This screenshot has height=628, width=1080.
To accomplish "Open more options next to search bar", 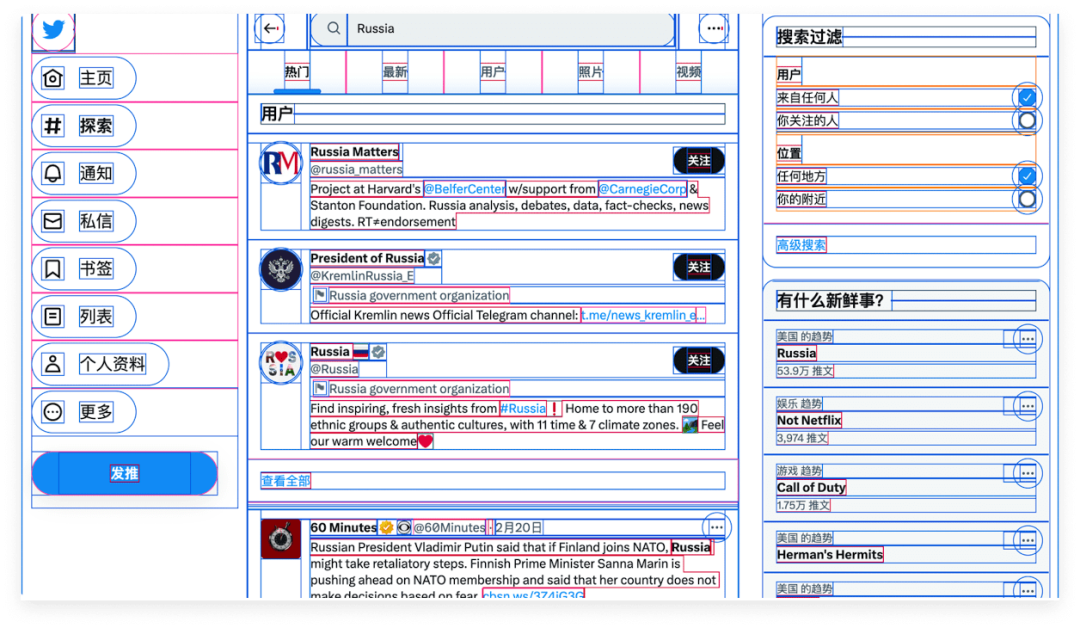I will tap(714, 29).
